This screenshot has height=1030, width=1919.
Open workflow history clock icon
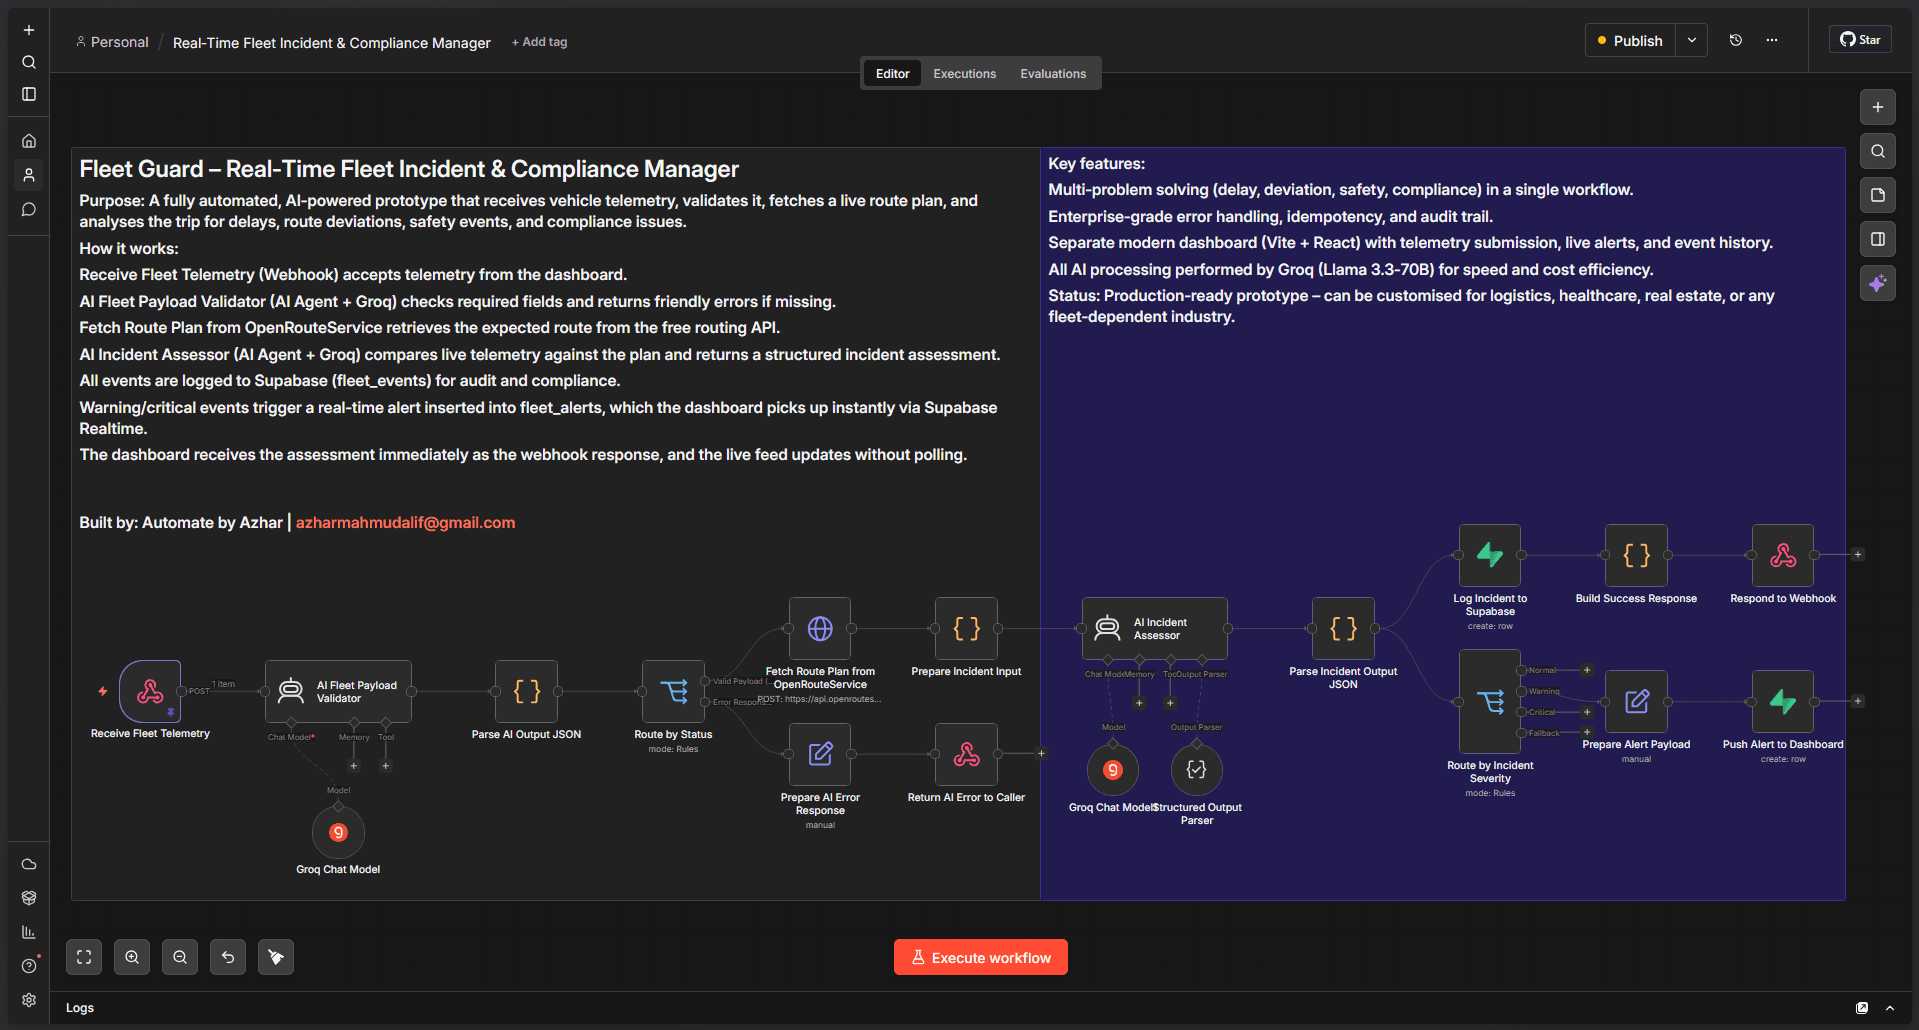pos(1736,40)
